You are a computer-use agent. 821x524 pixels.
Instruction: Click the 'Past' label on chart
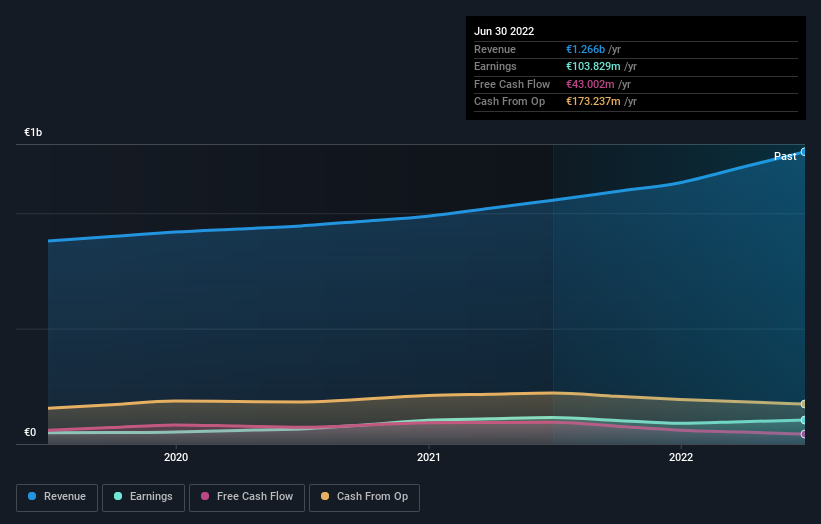pos(785,157)
